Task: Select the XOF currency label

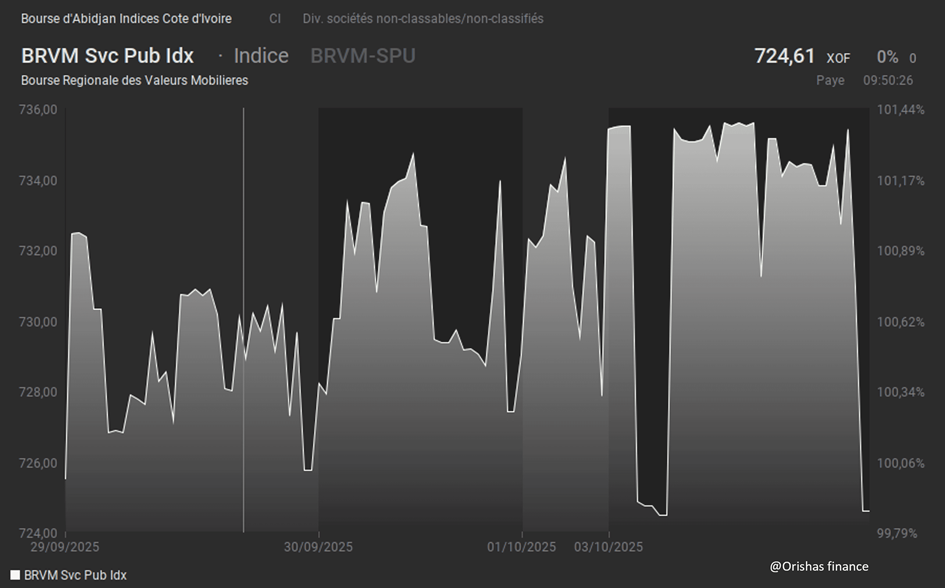Action: (x=838, y=58)
